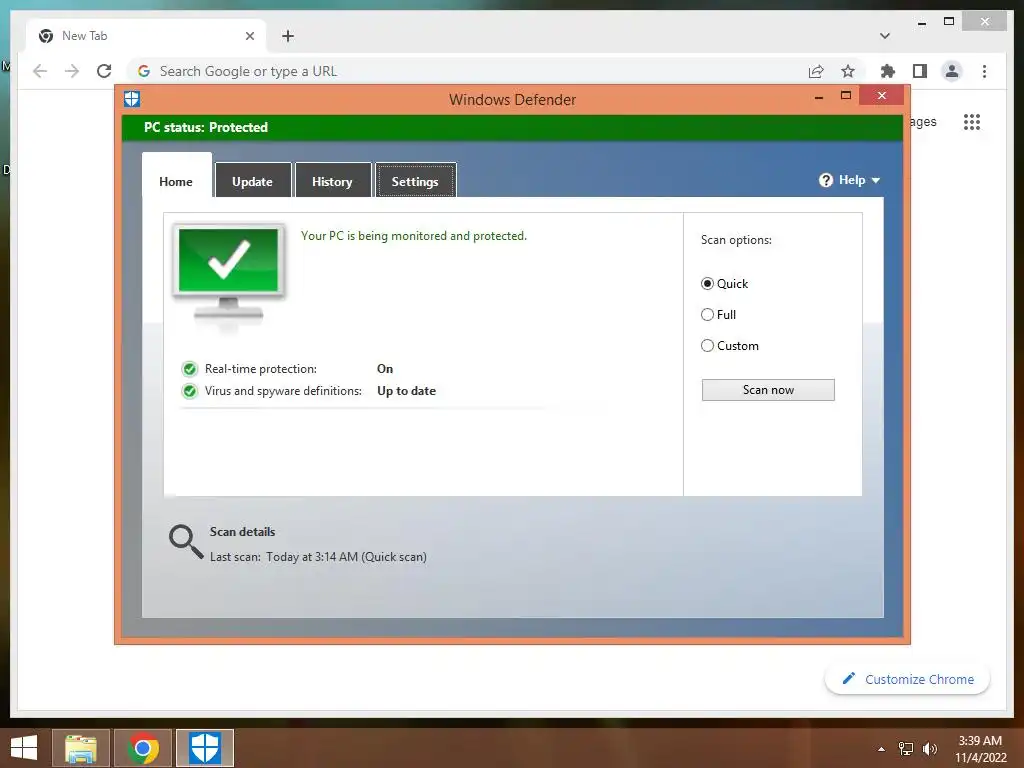
Task: Click the Virus and spyware definitions check icon
Action: click(x=189, y=391)
